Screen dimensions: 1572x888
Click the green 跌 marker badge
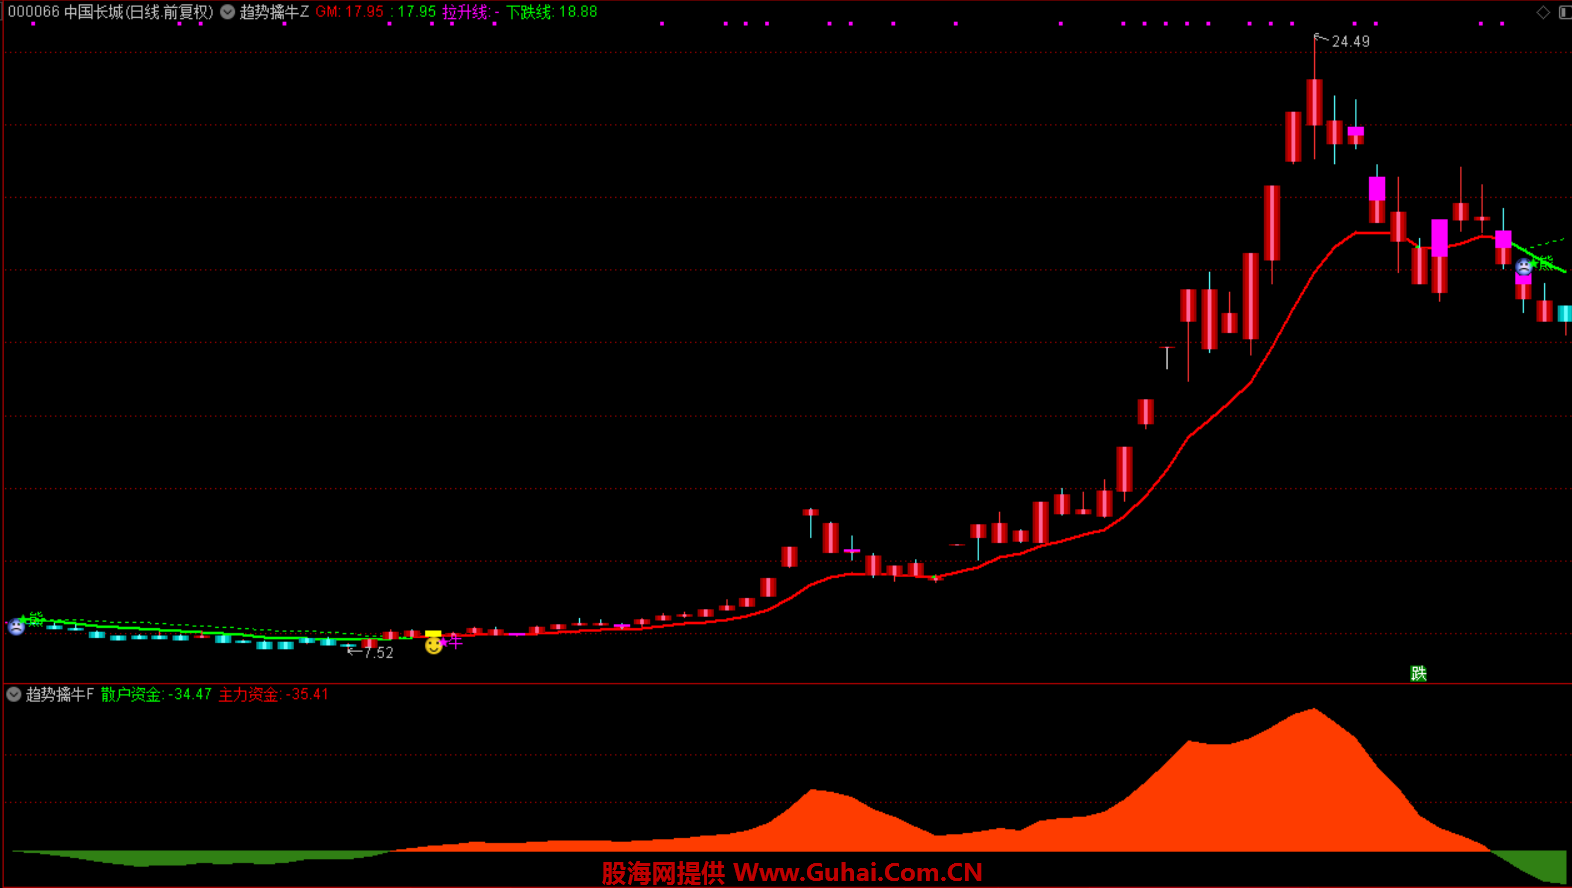1418,673
